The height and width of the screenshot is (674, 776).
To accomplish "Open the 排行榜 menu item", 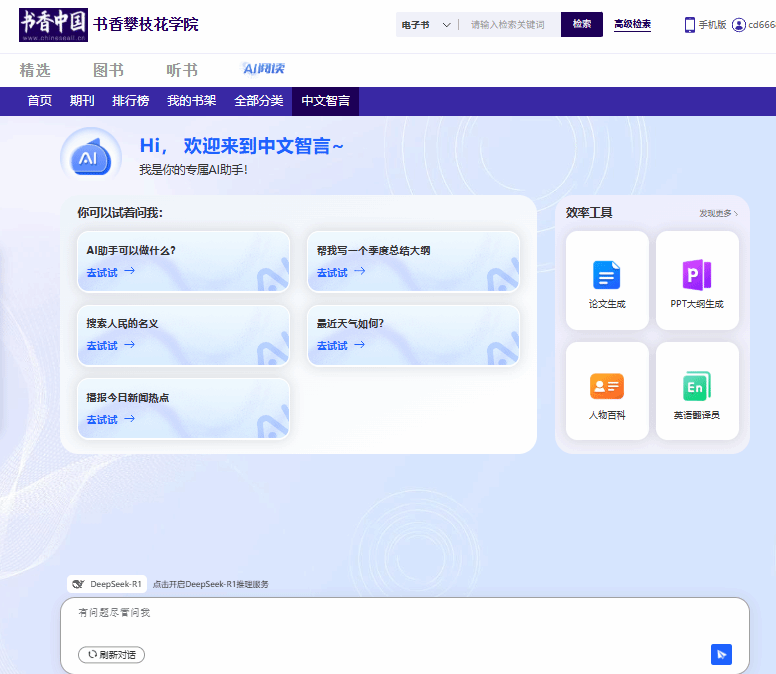I will click(x=130, y=101).
